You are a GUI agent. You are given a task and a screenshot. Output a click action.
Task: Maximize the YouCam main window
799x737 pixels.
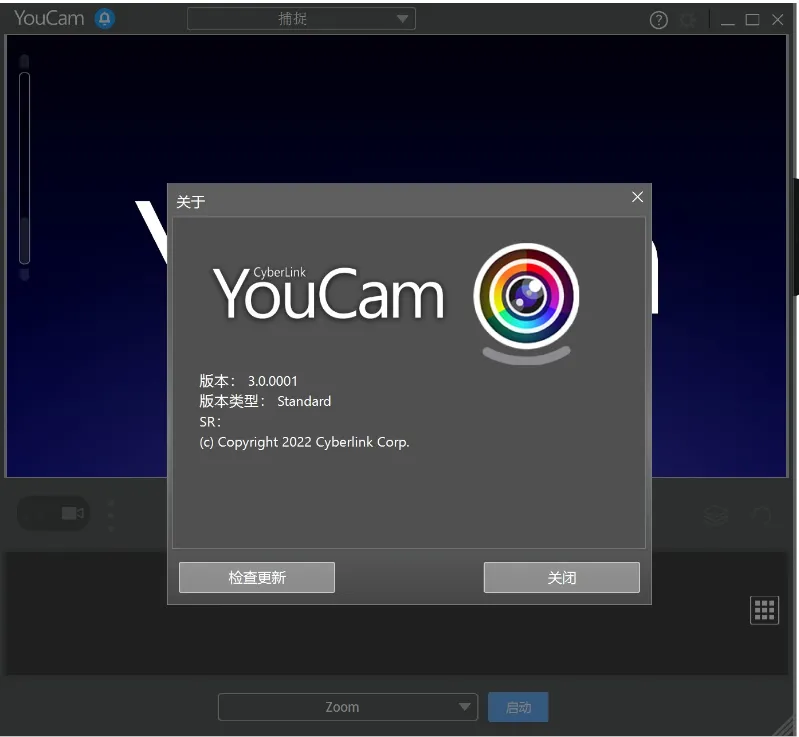click(x=752, y=20)
